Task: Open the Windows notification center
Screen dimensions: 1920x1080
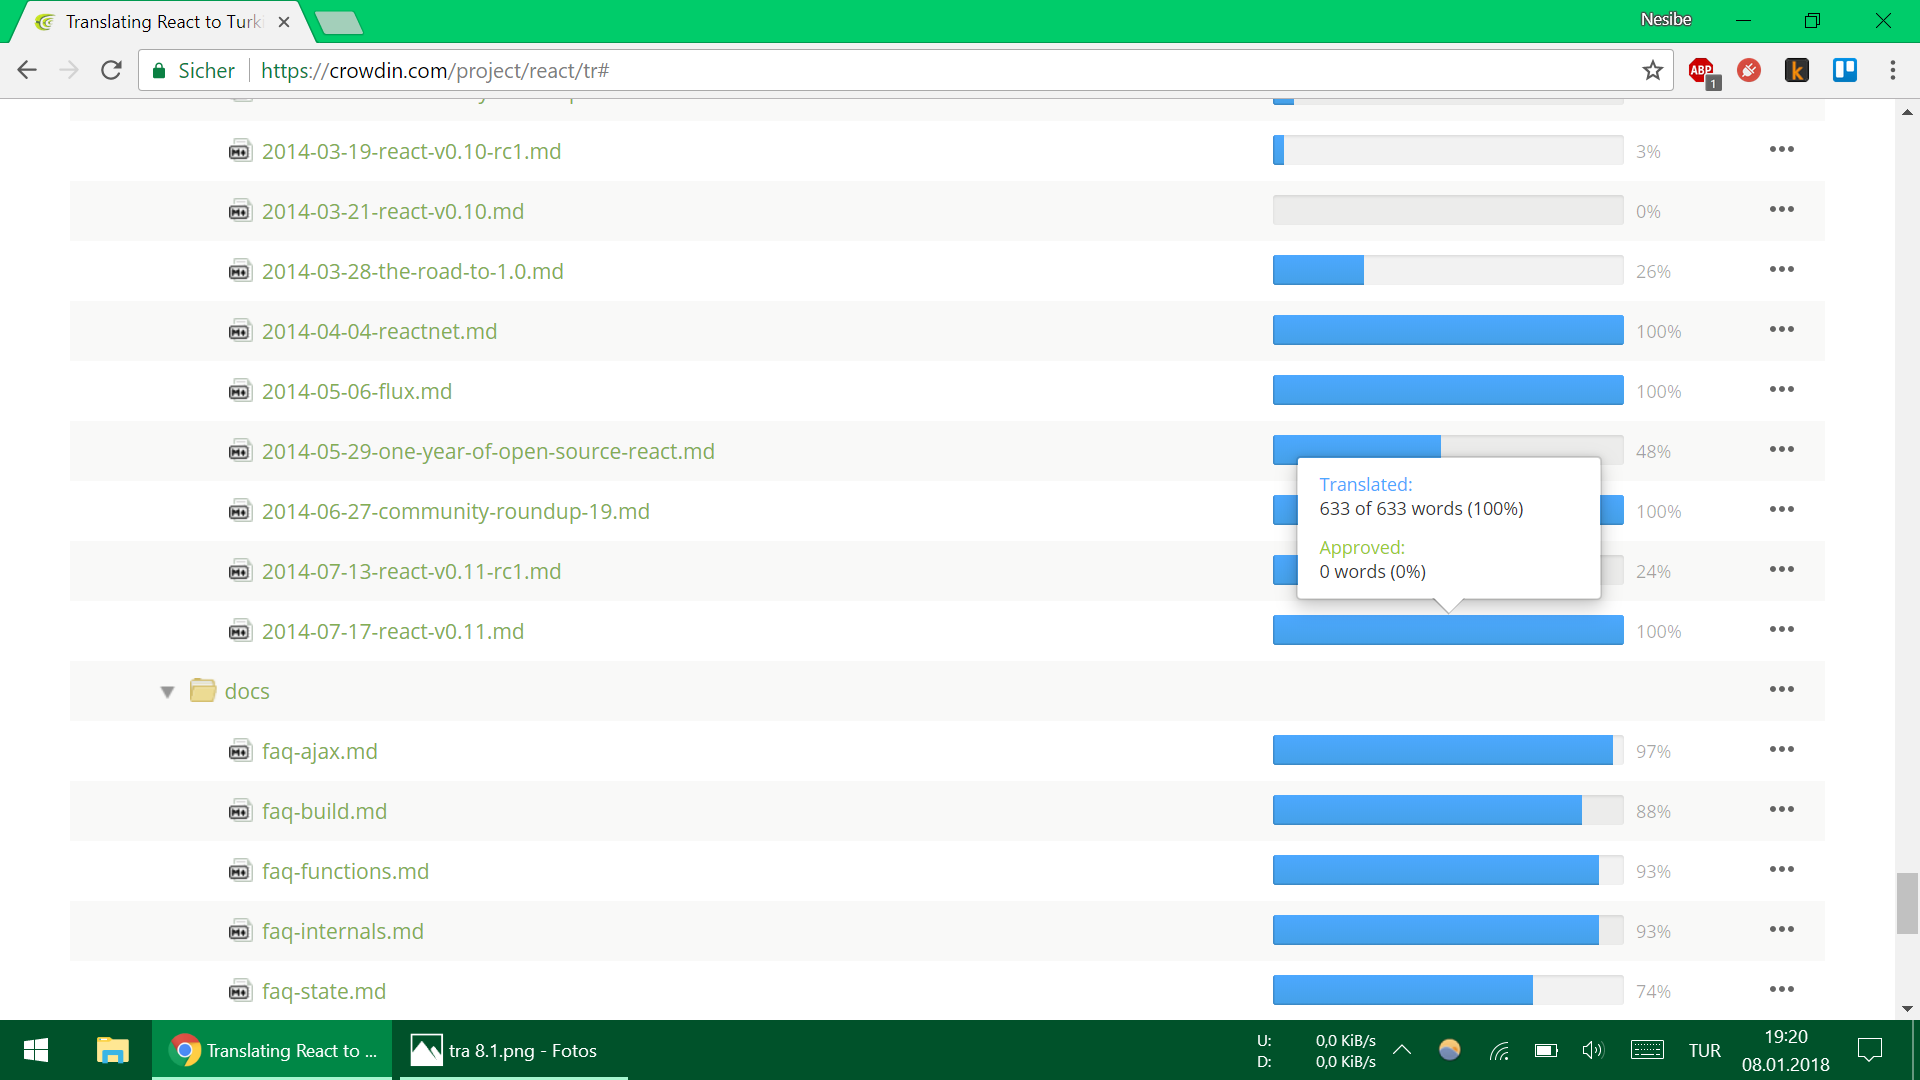Action: tap(1869, 1050)
